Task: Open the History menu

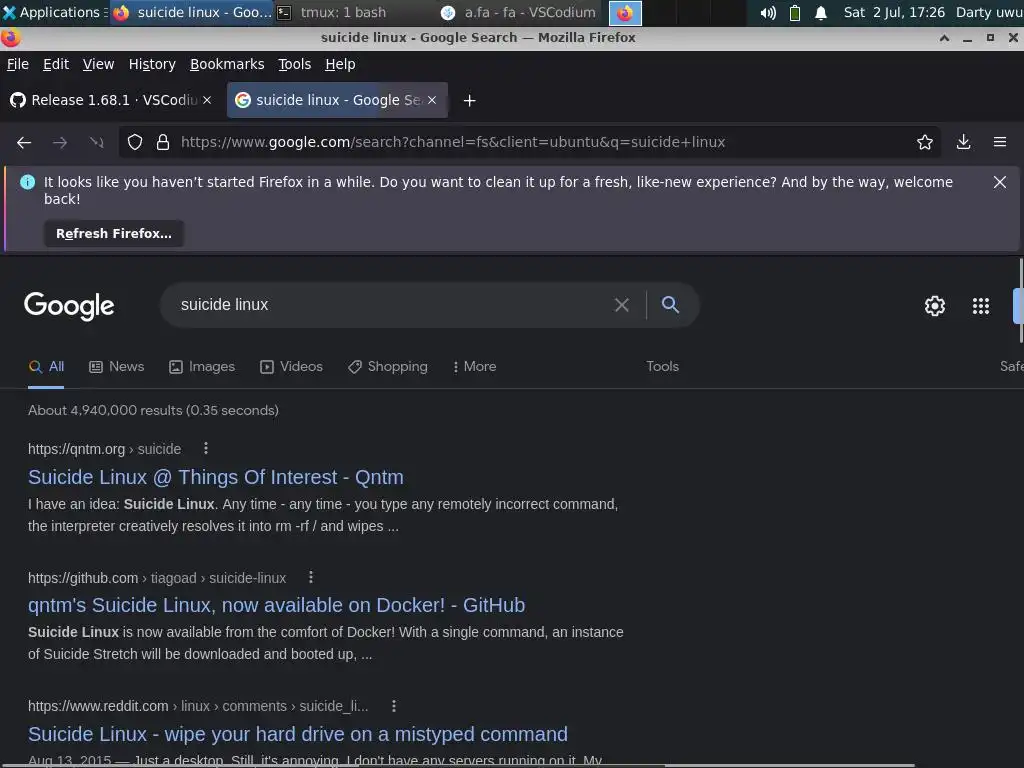Action: [152, 64]
